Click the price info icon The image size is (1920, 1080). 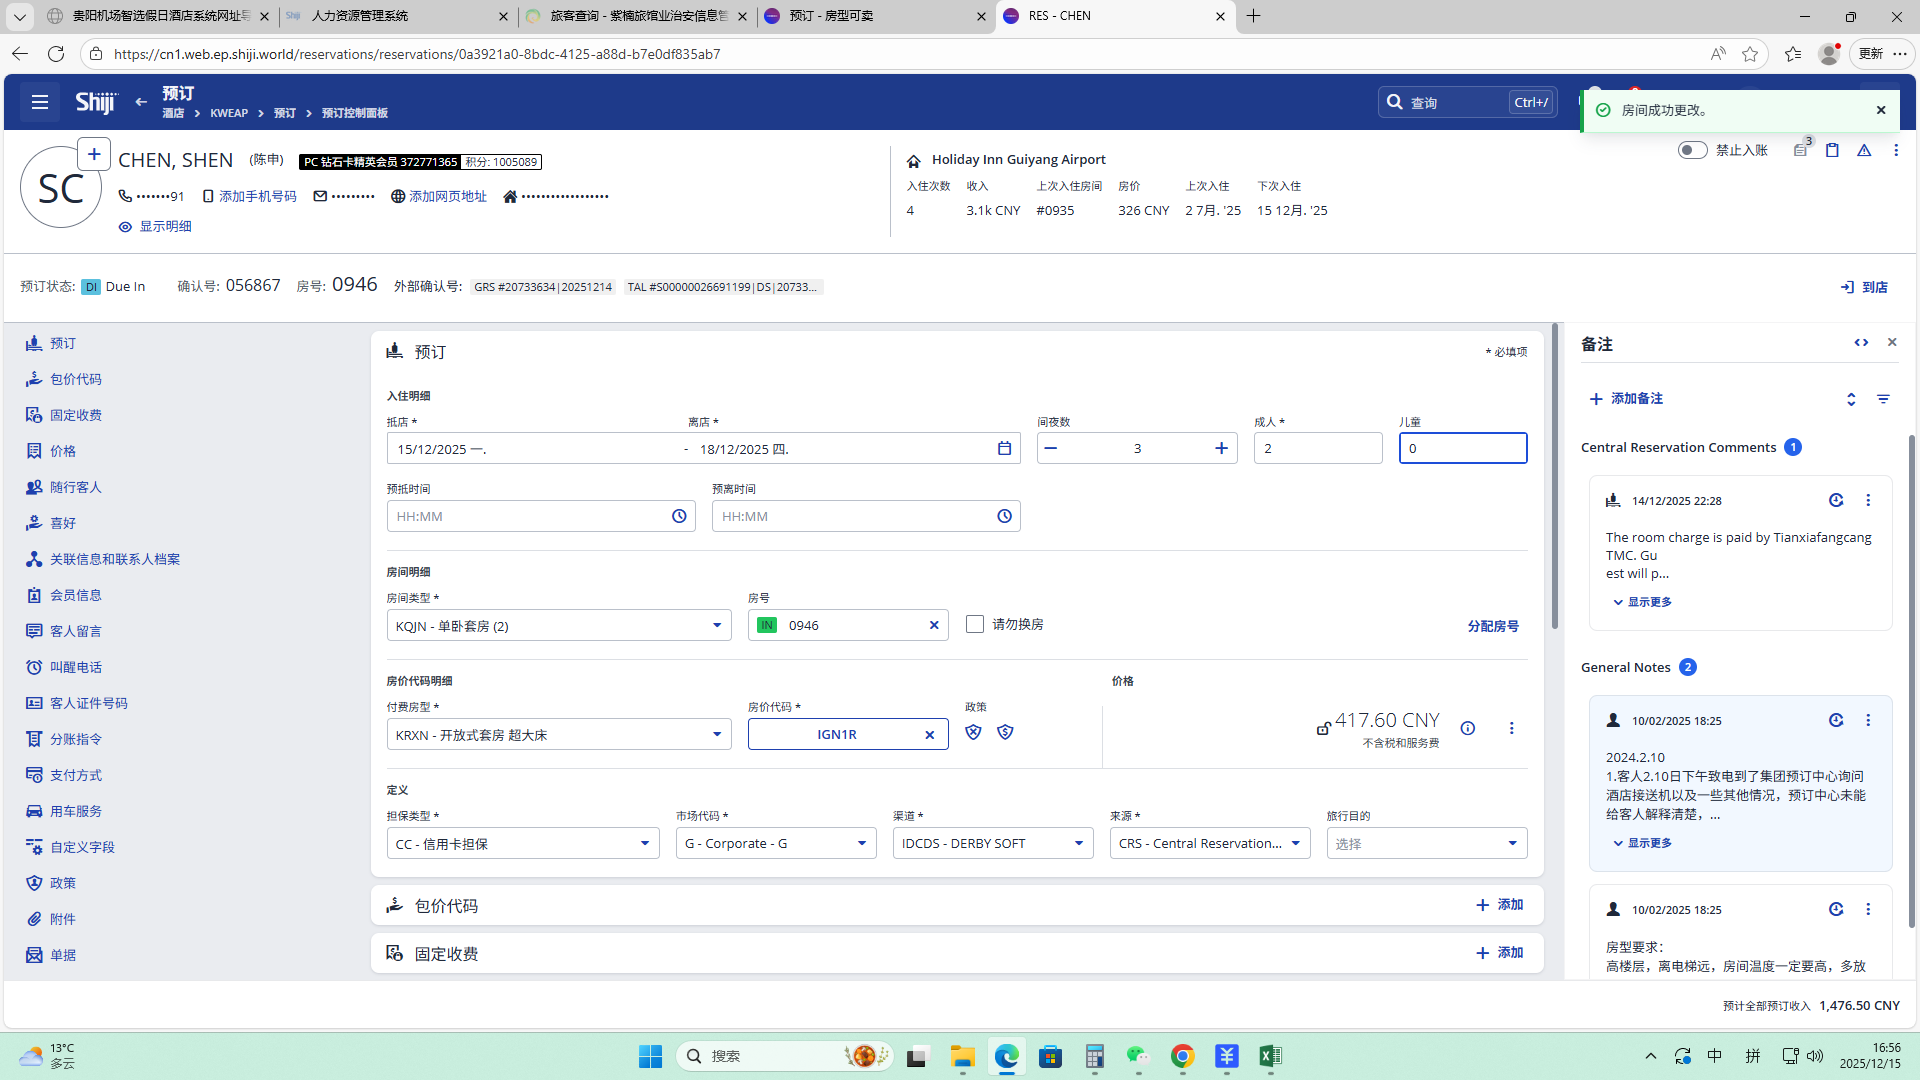(1467, 728)
